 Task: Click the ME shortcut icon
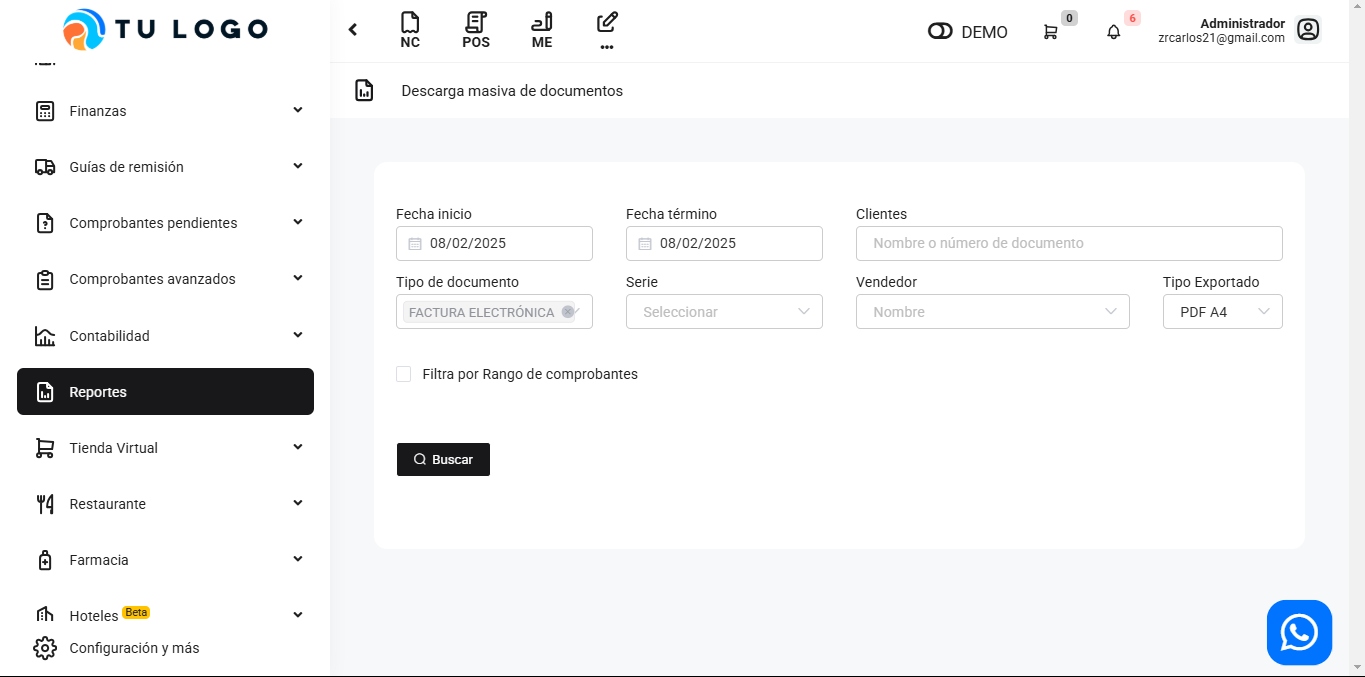[542, 30]
